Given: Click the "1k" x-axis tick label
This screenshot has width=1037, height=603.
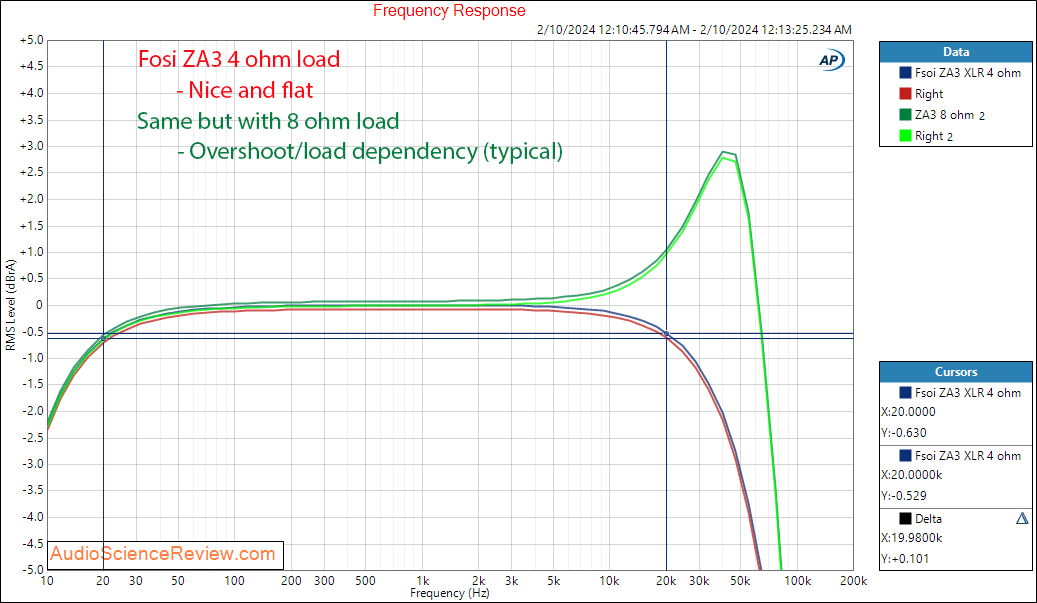Looking at the screenshot, I should click(x=423, y=581).
